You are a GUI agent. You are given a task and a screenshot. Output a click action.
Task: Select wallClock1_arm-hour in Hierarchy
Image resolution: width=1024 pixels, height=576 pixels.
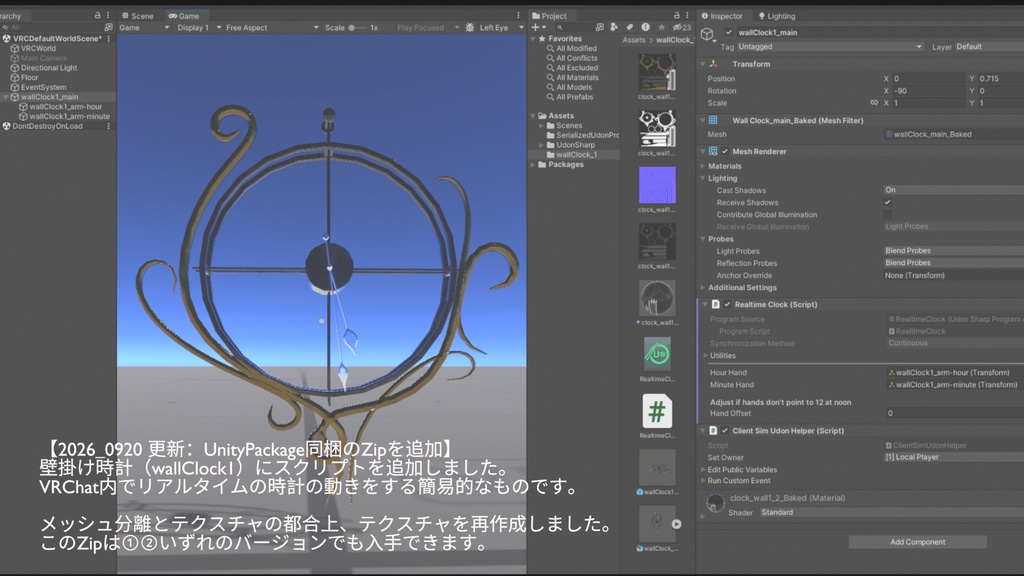click(x=65, y=106)
